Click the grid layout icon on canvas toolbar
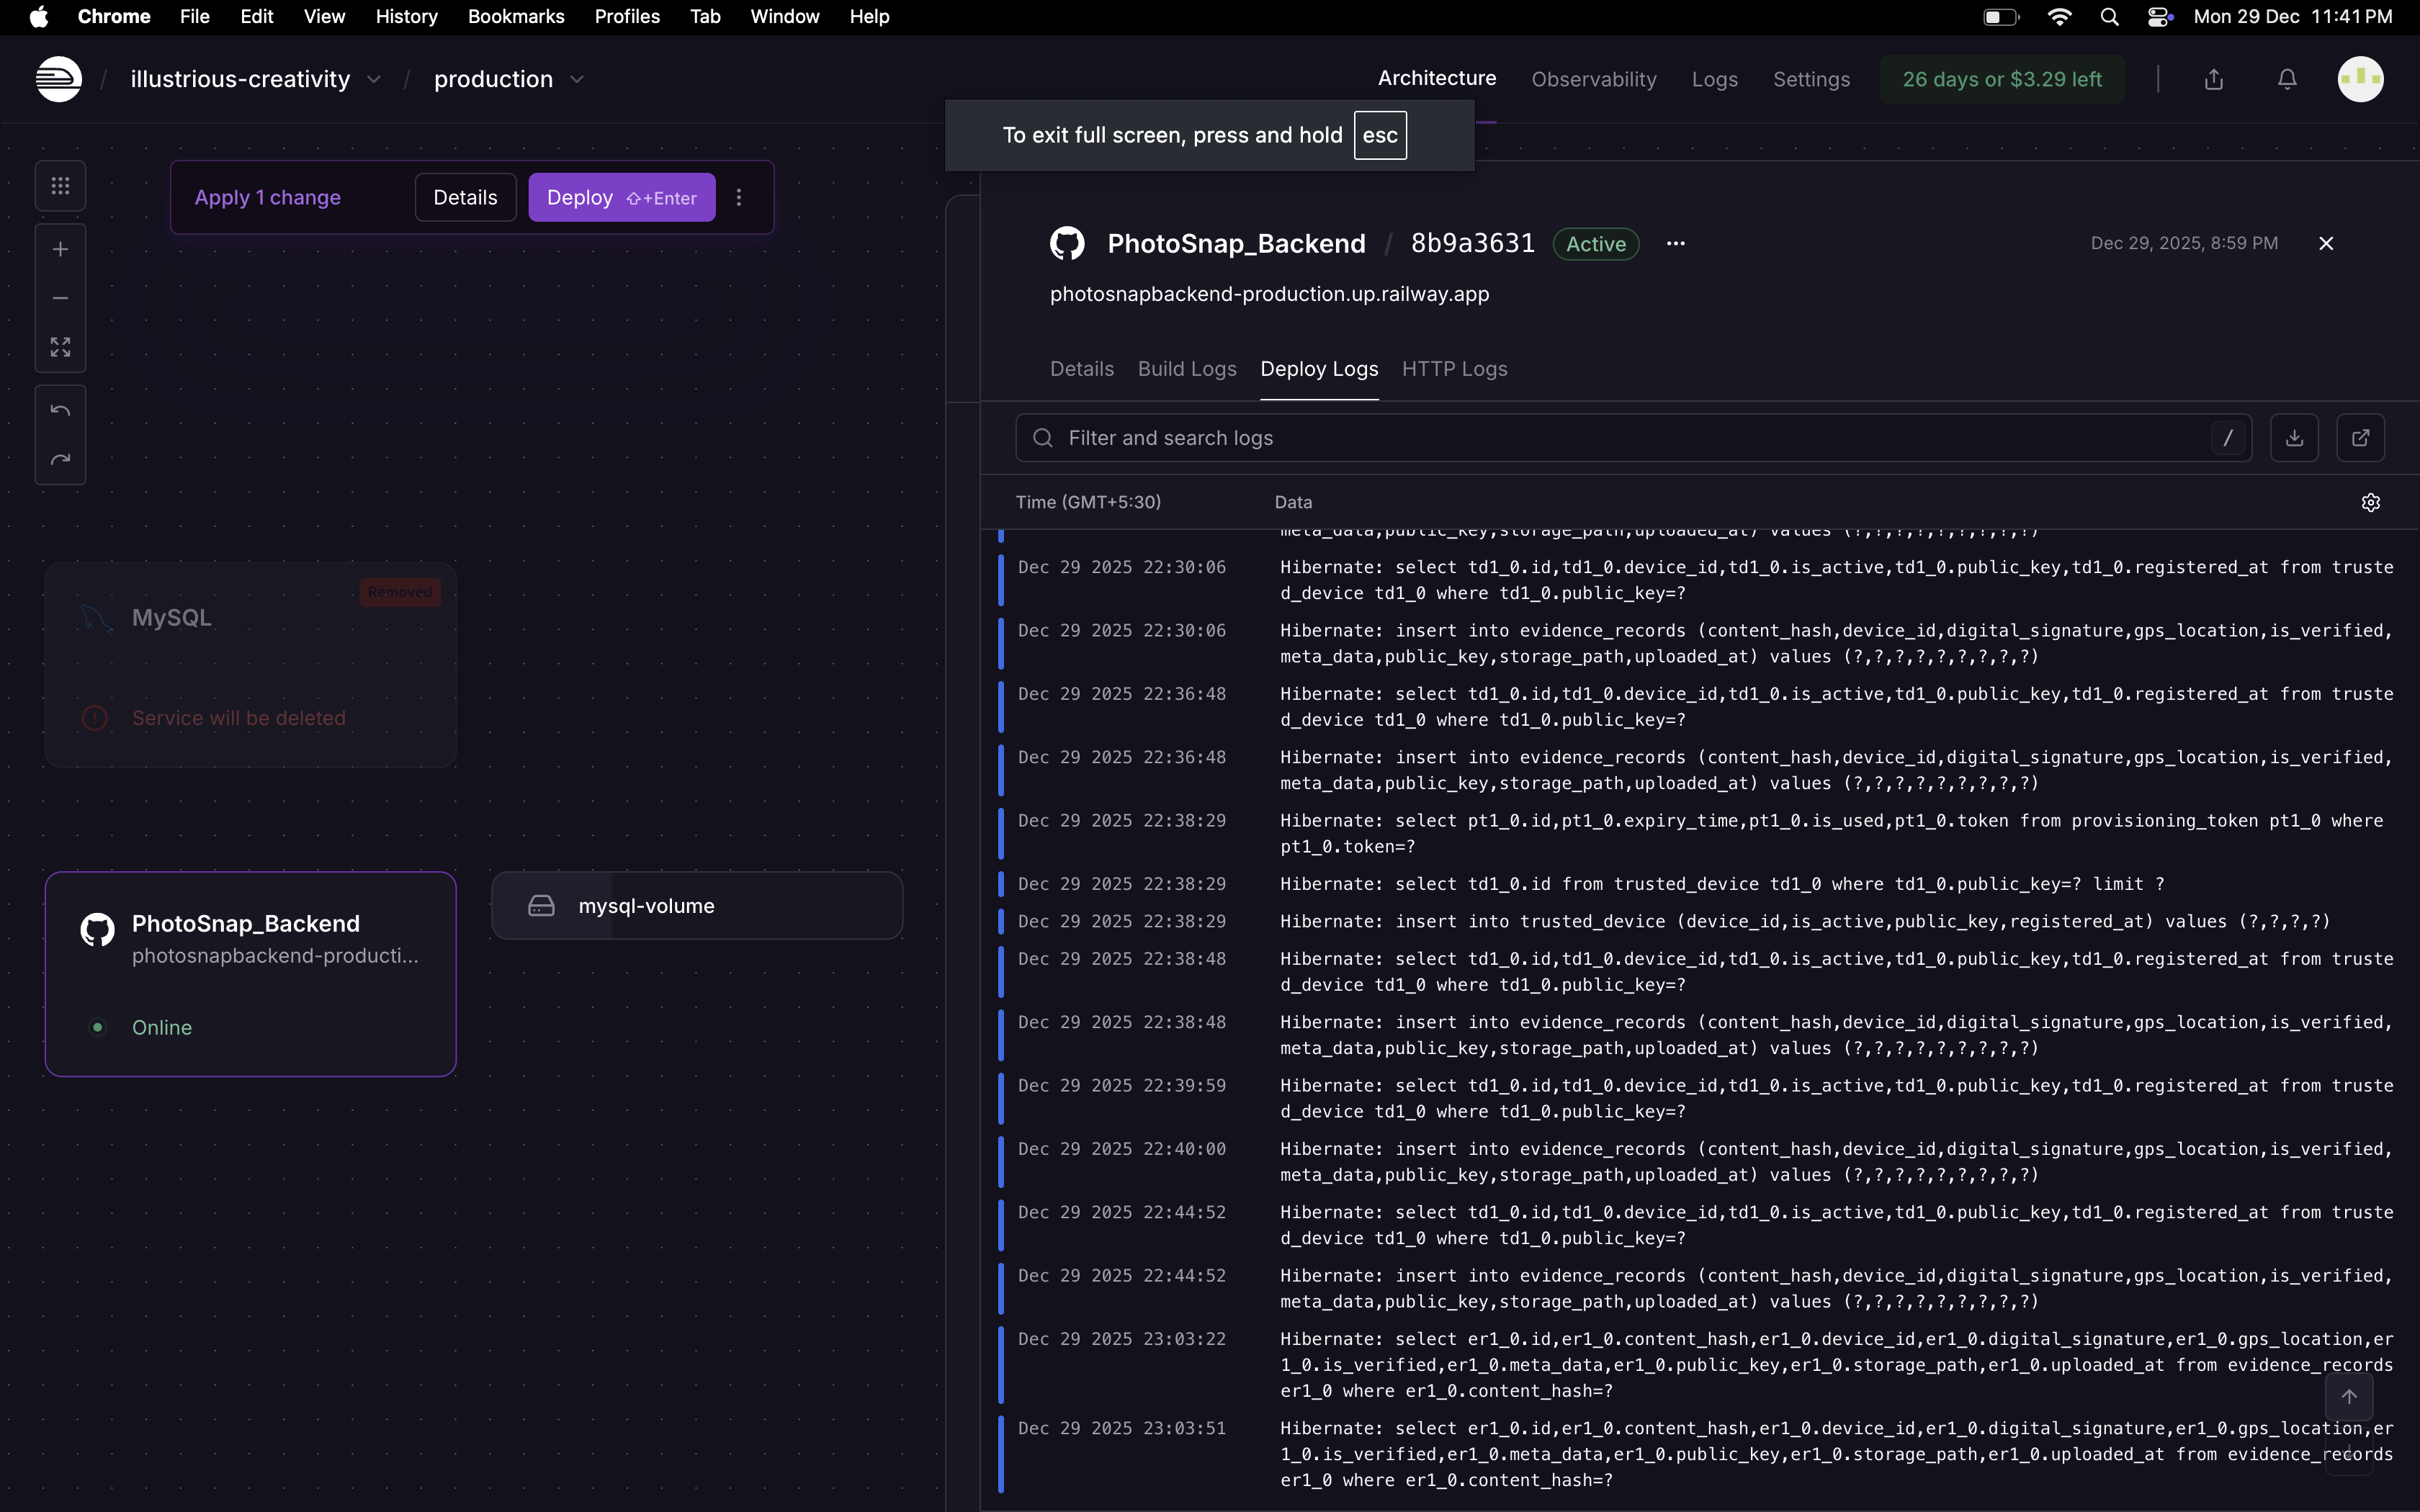 coord(60,186)
